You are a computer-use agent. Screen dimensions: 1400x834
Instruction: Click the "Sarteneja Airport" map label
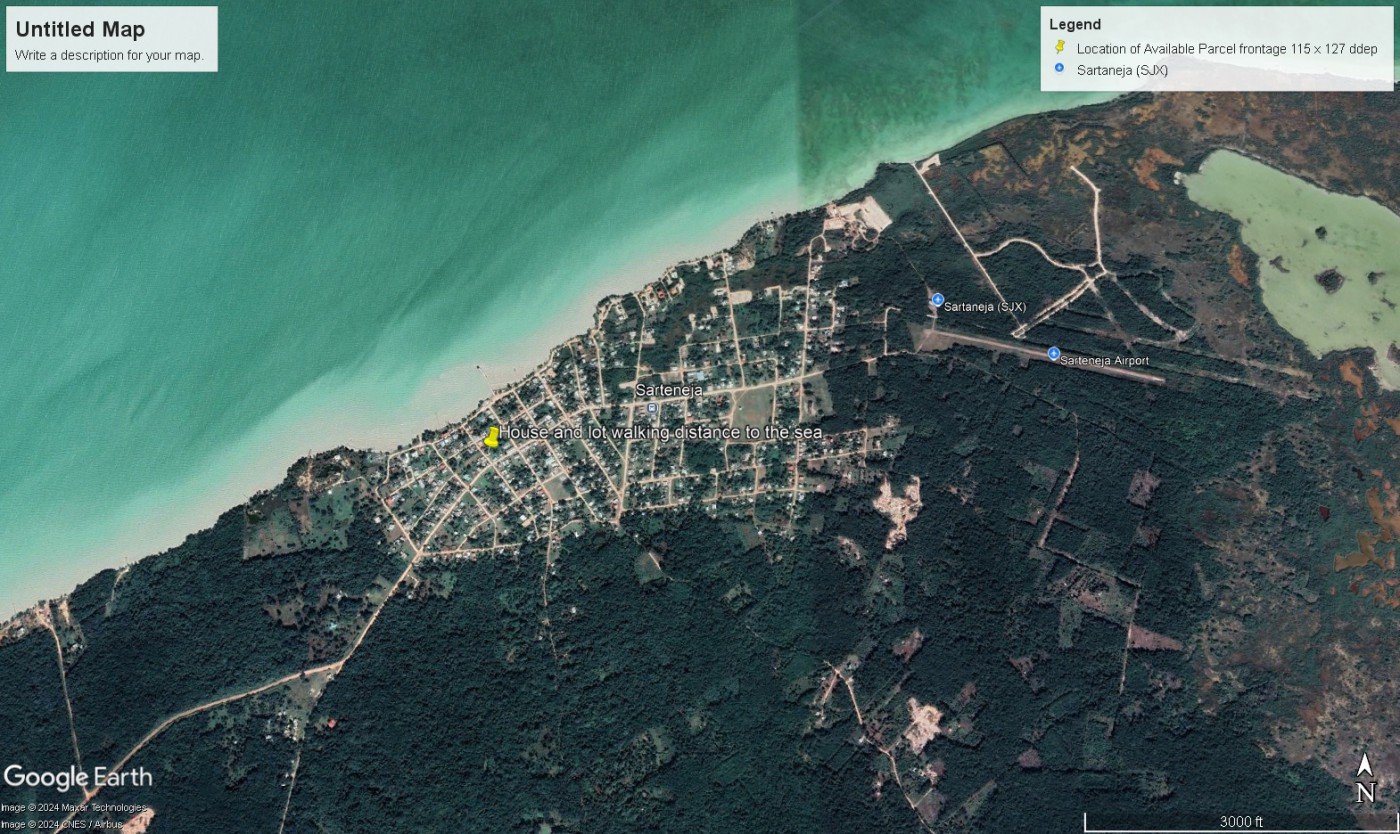pyautogui.click(x=1104, y=360)
